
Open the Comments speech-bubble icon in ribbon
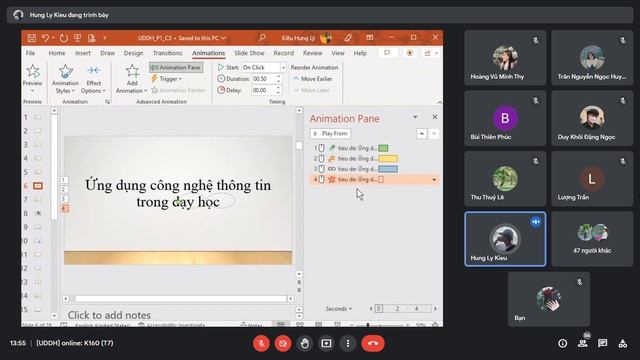(x=387, y=53)
